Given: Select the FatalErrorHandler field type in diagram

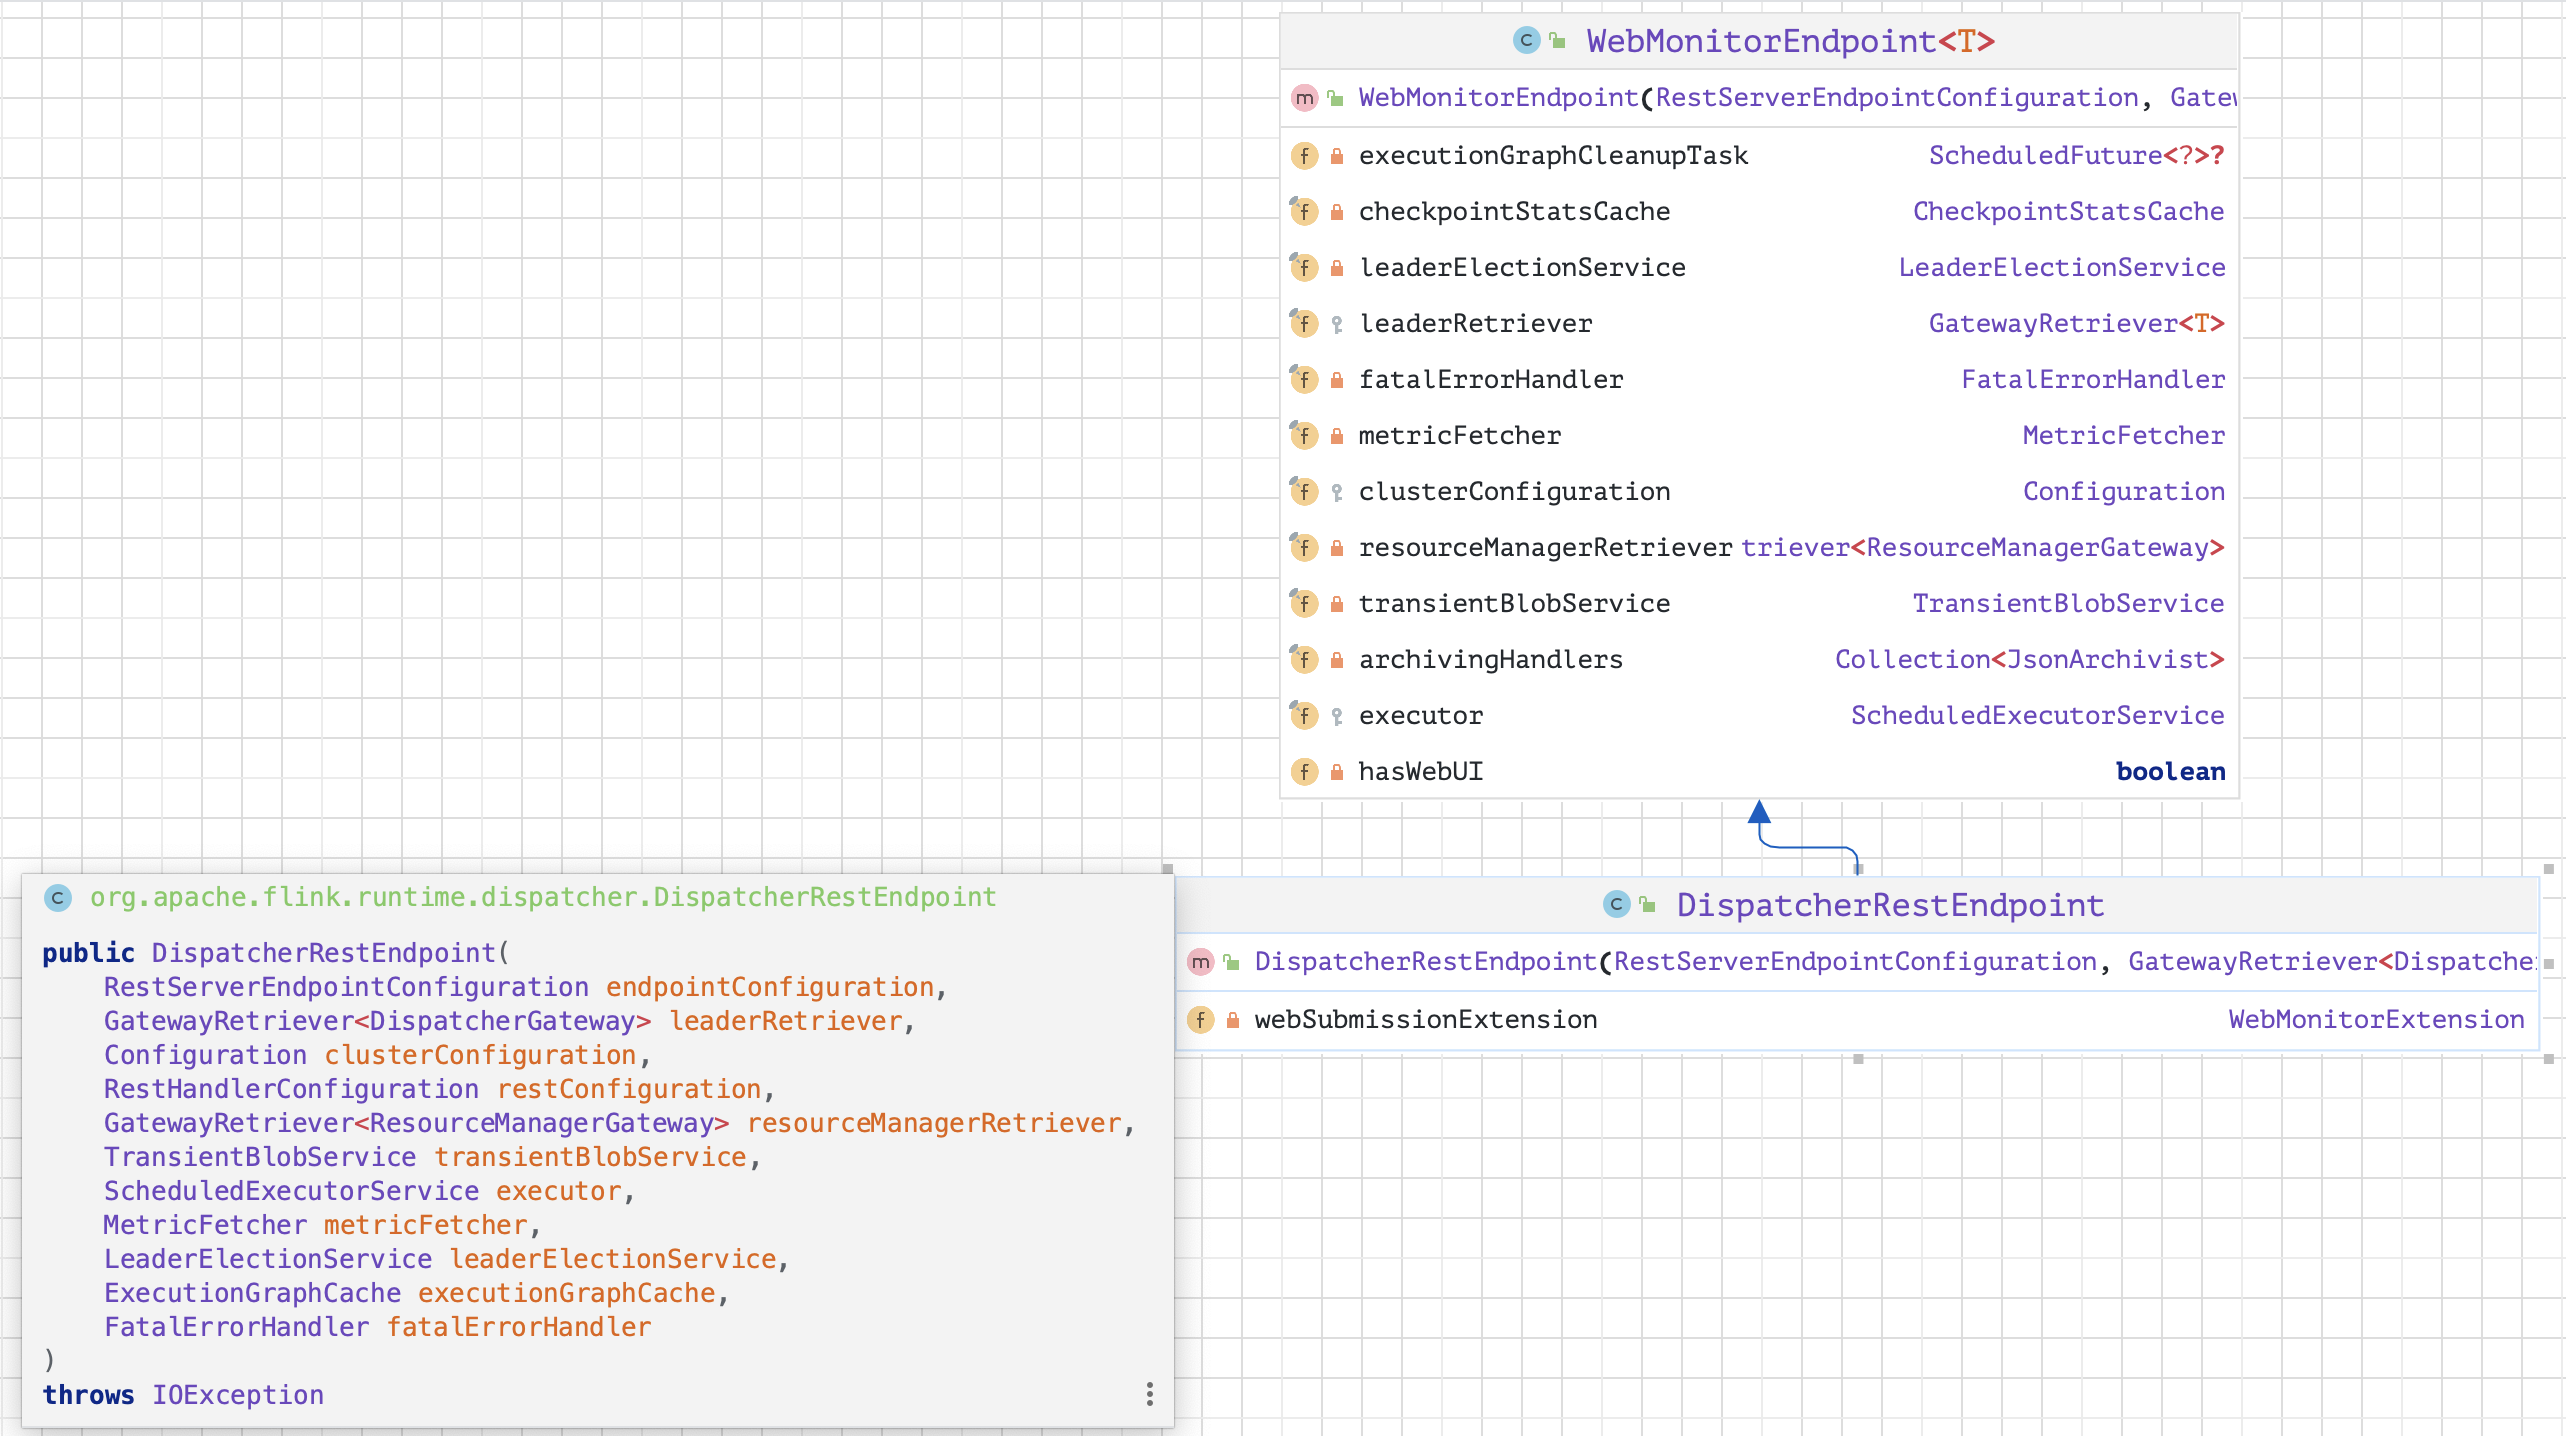Looking at the screenshot, I should (x=2092, y=379).
